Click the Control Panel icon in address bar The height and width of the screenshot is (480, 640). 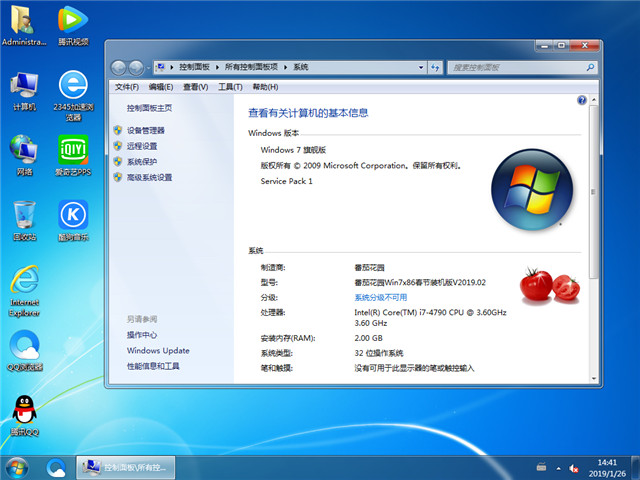pyautogui.click(x=160, y=67)
